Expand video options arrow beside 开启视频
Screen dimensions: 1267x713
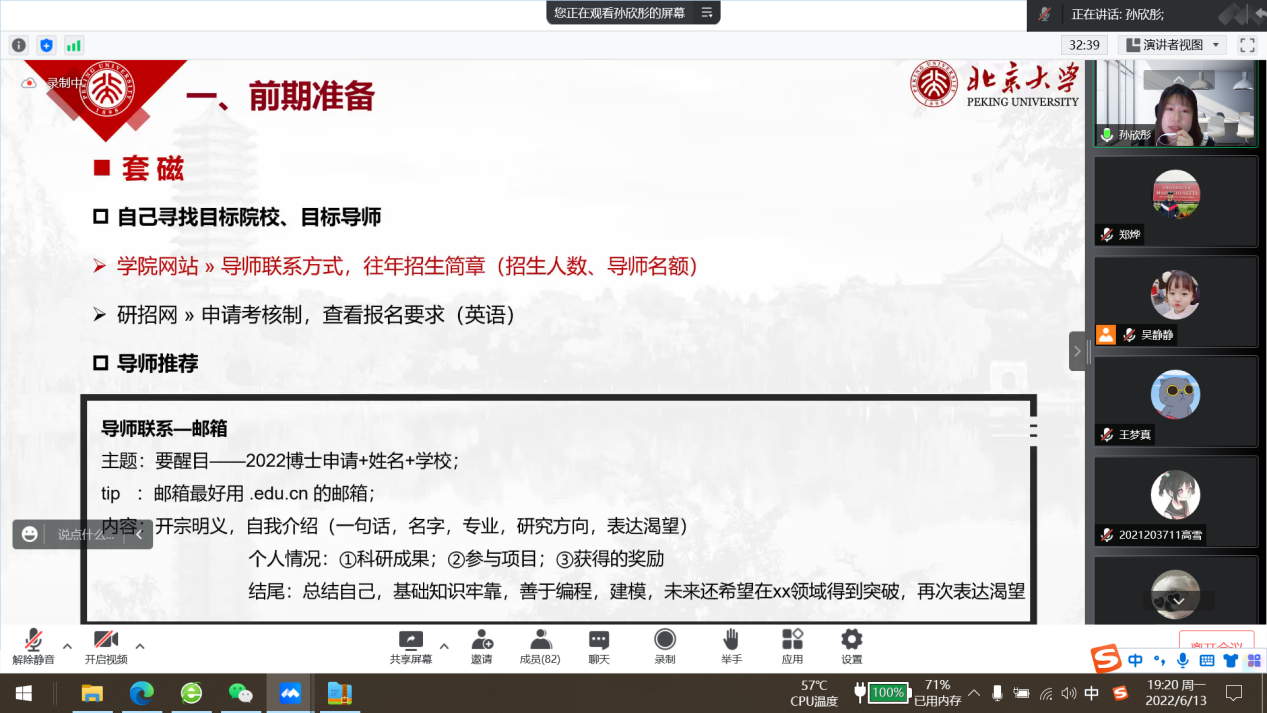click(140, 646)
